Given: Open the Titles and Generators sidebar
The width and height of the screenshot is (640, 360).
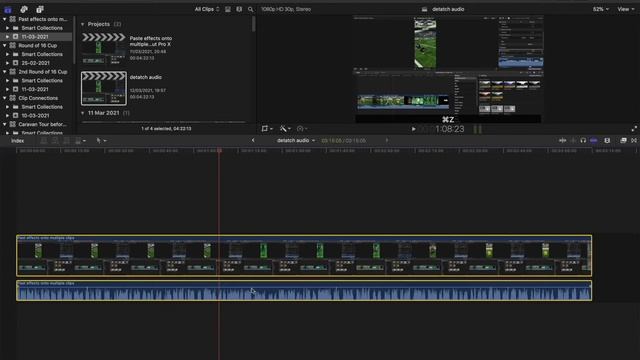Looking at the screenshot, I should pos(40,9).
